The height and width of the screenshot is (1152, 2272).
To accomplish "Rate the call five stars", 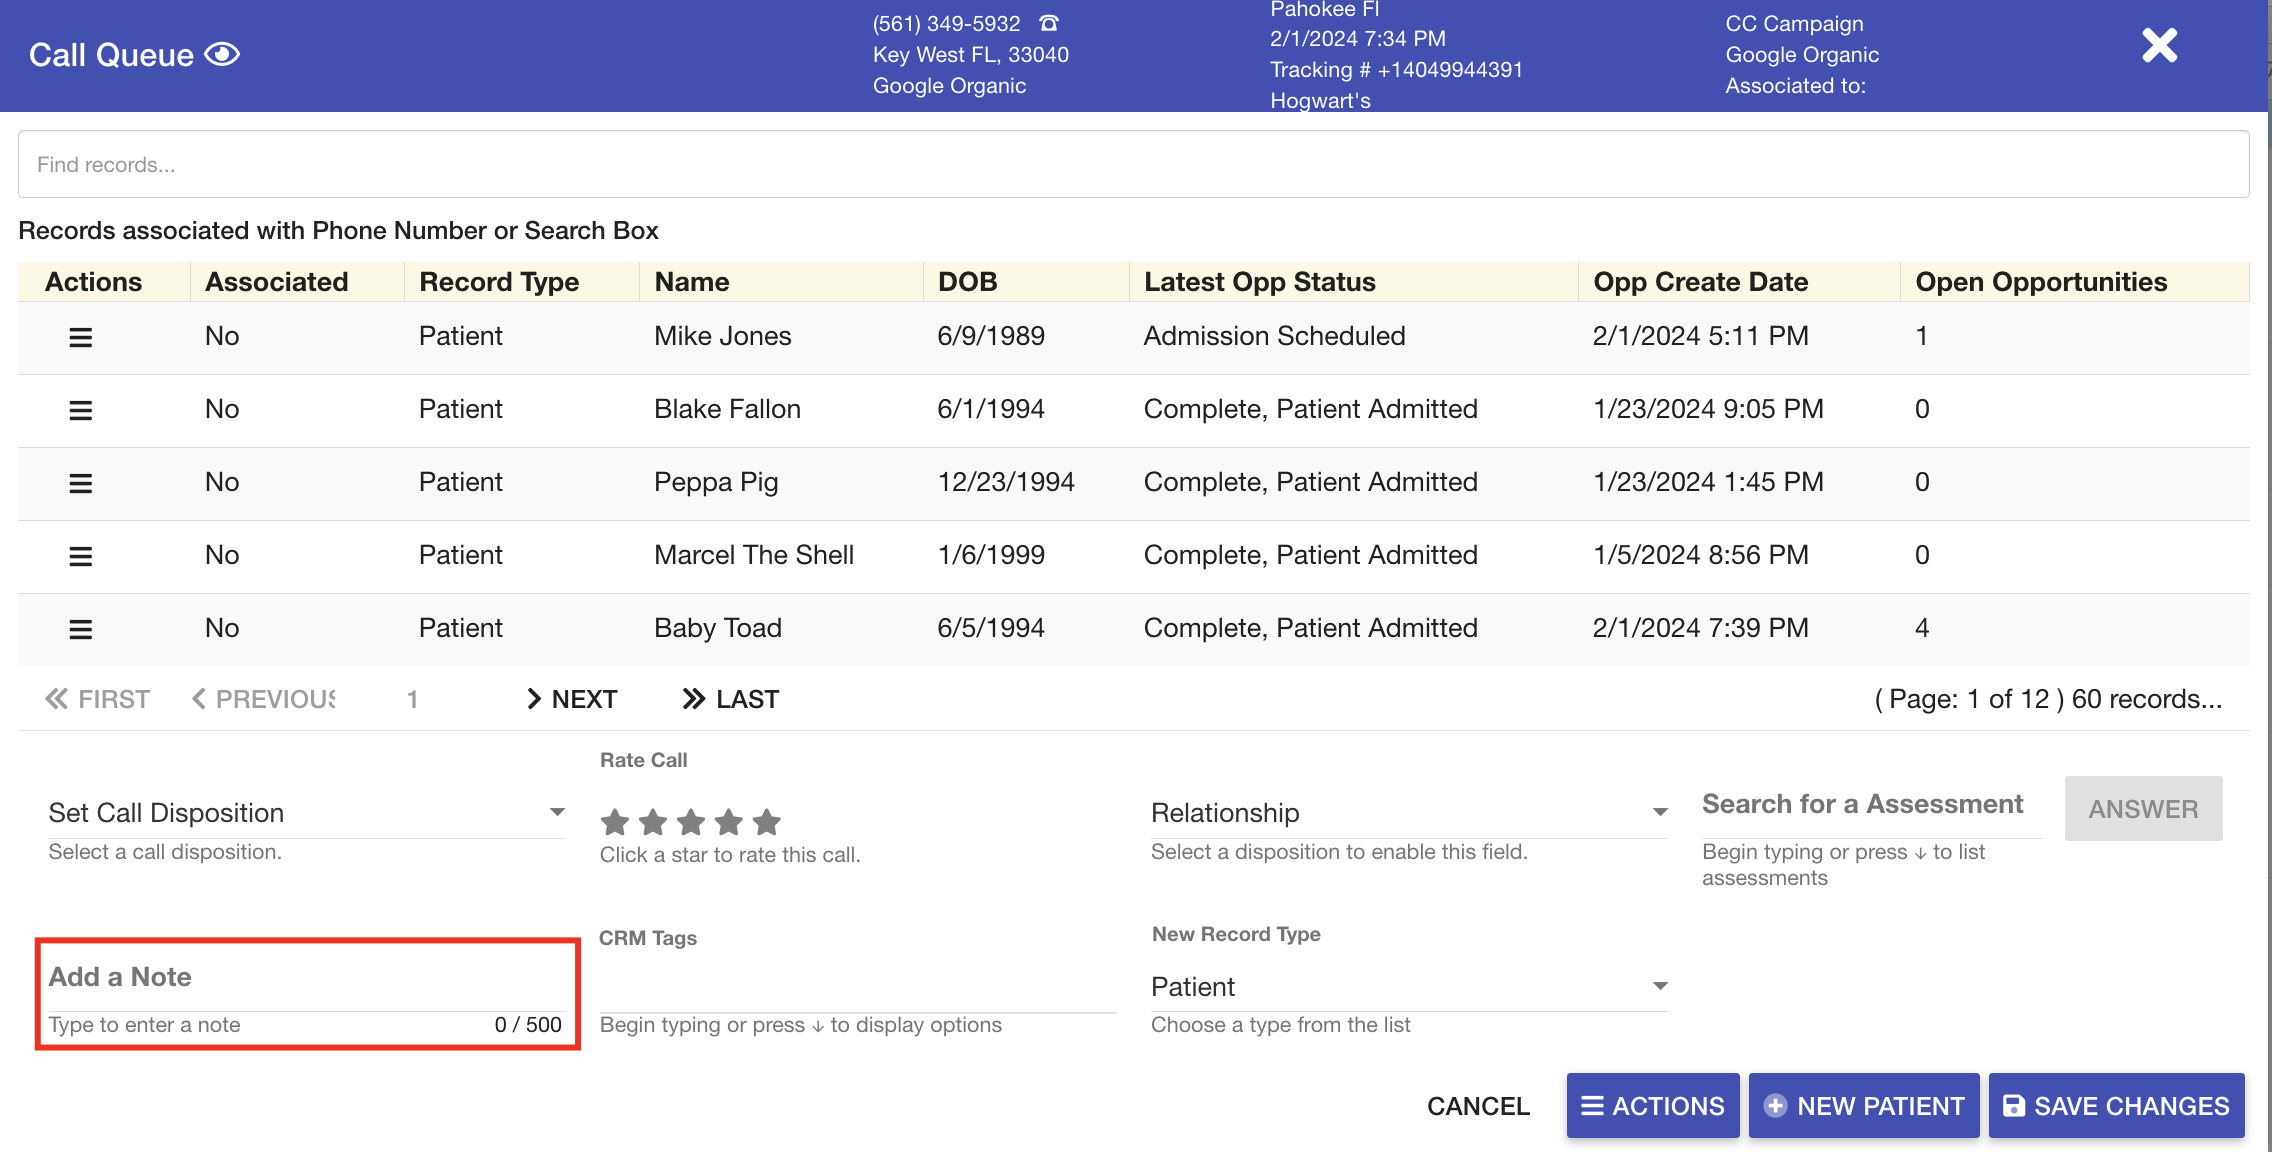I will (x=767, y=822).
